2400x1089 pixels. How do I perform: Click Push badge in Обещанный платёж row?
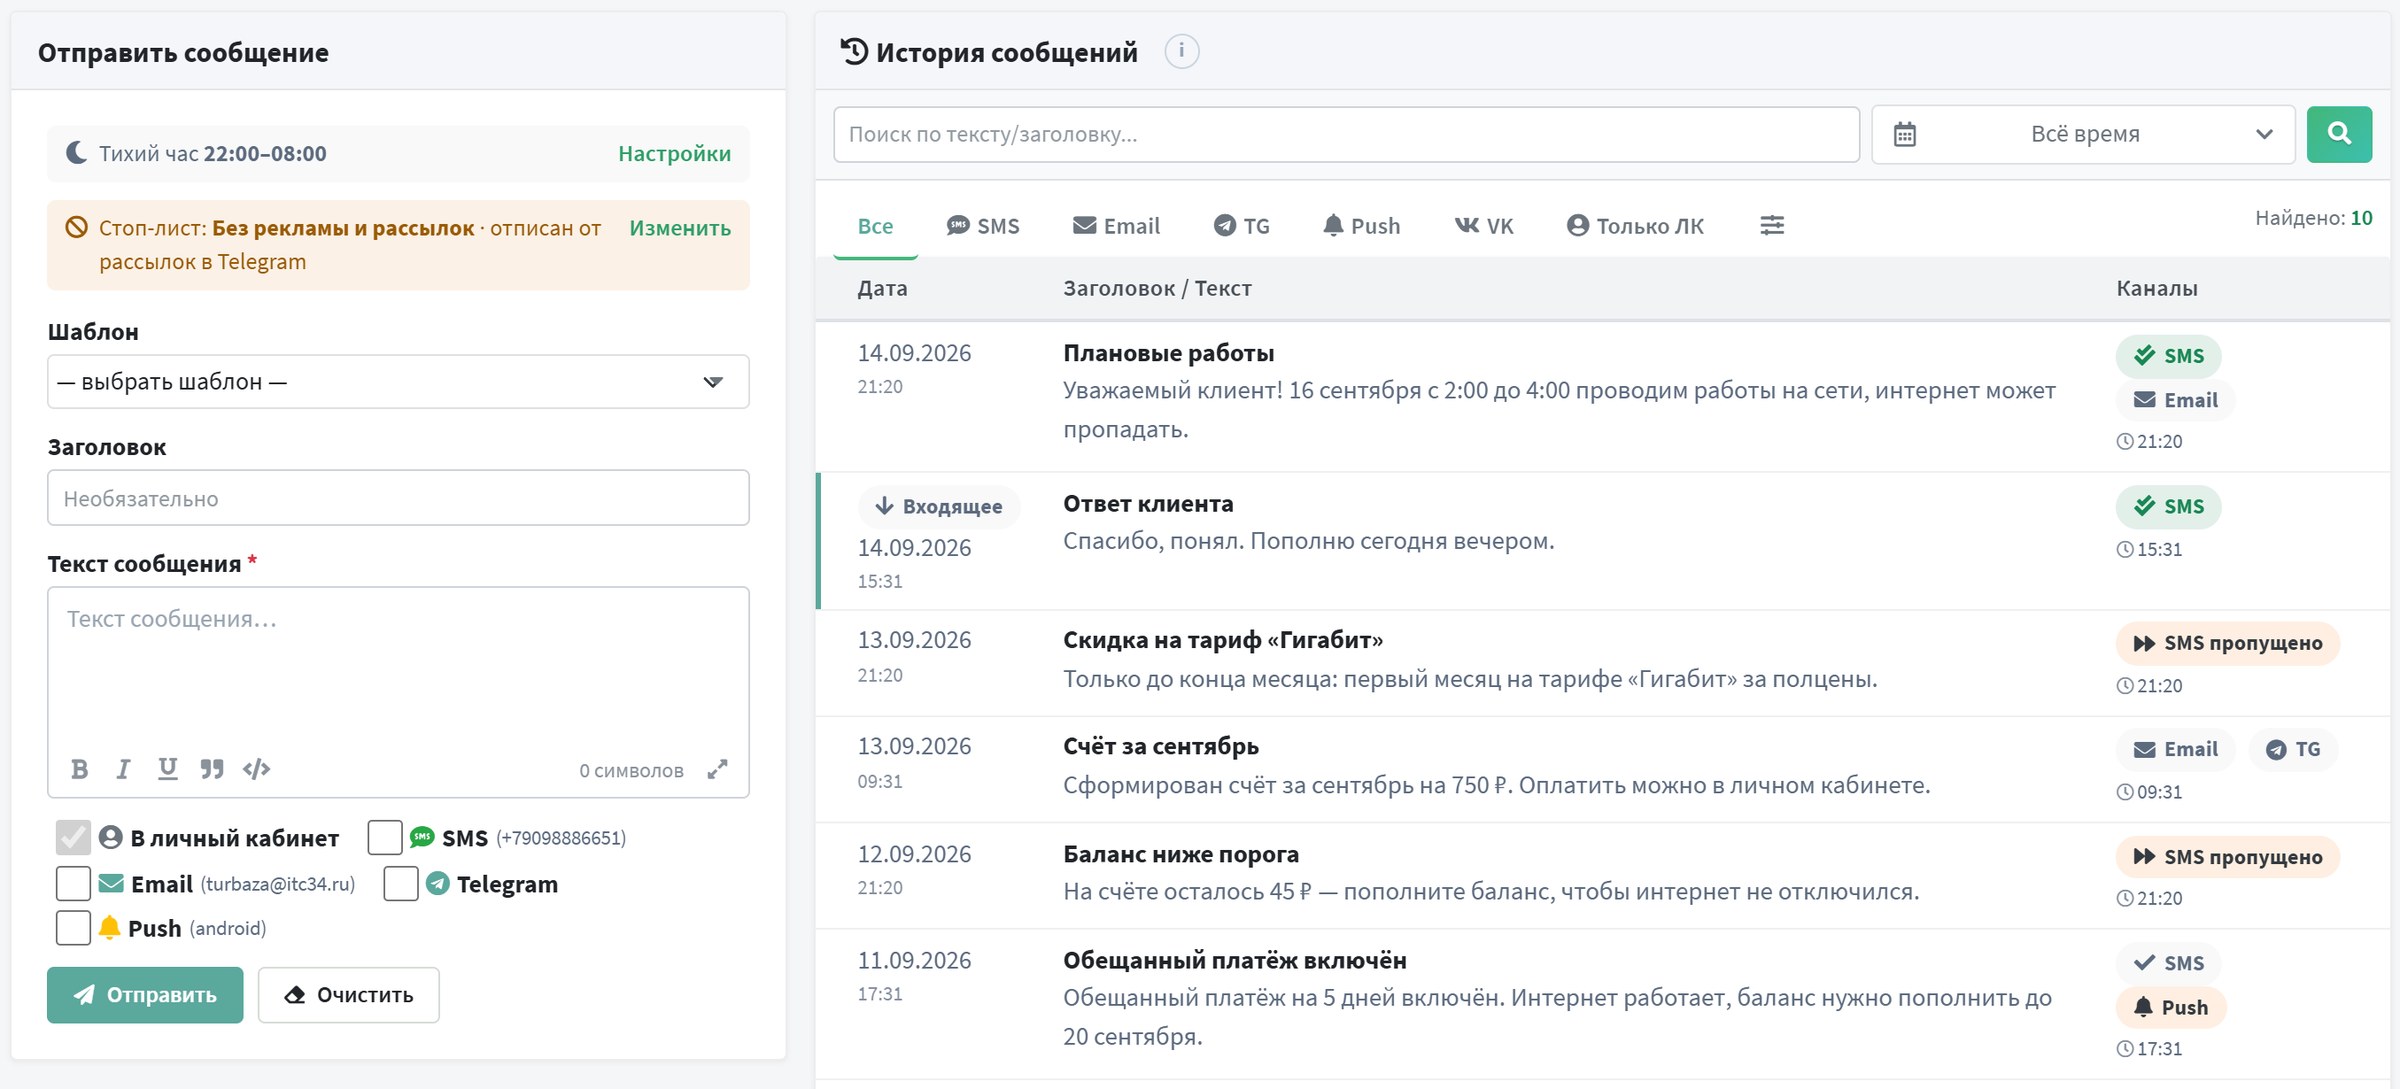click(2171, 1007)
